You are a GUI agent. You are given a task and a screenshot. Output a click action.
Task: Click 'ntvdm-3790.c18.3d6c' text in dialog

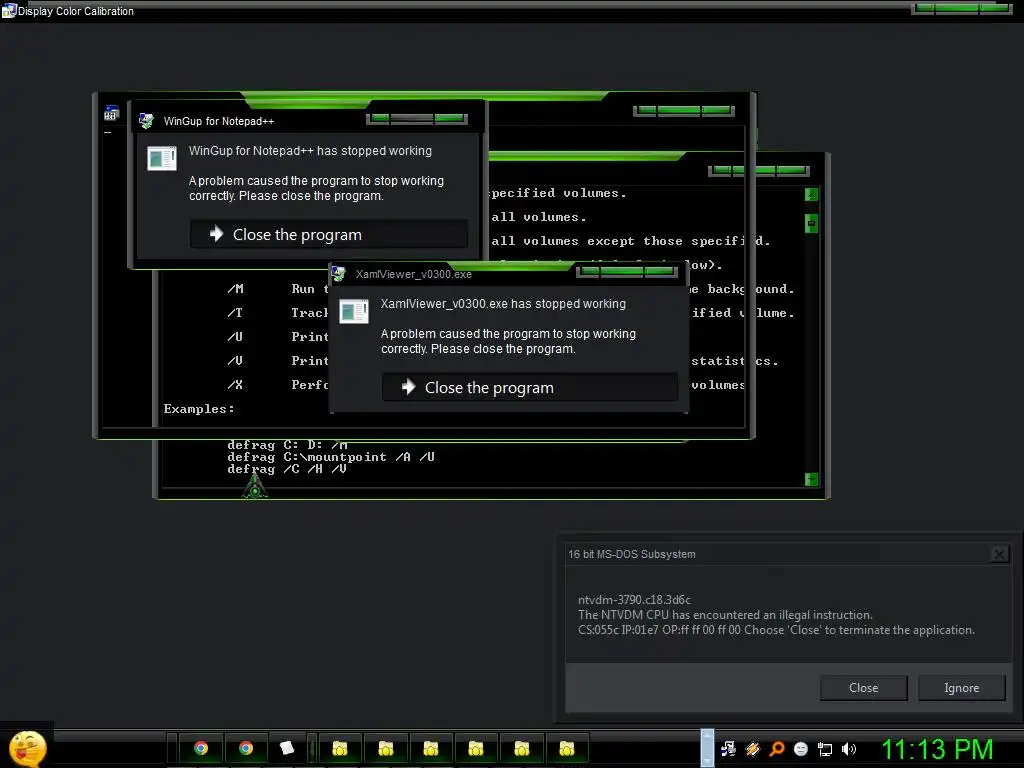(634, 600)
